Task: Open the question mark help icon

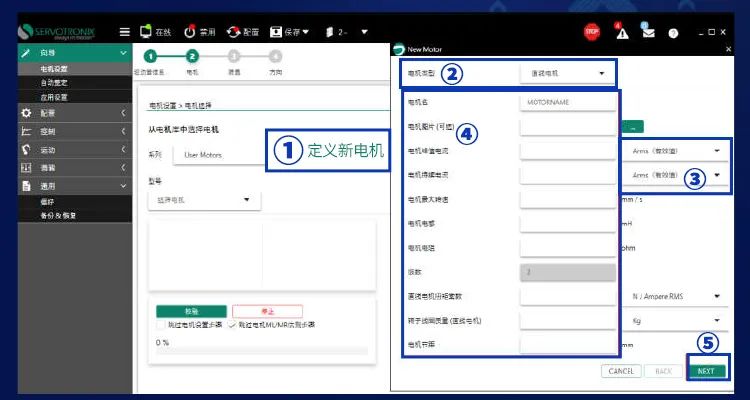Action: 673,33
